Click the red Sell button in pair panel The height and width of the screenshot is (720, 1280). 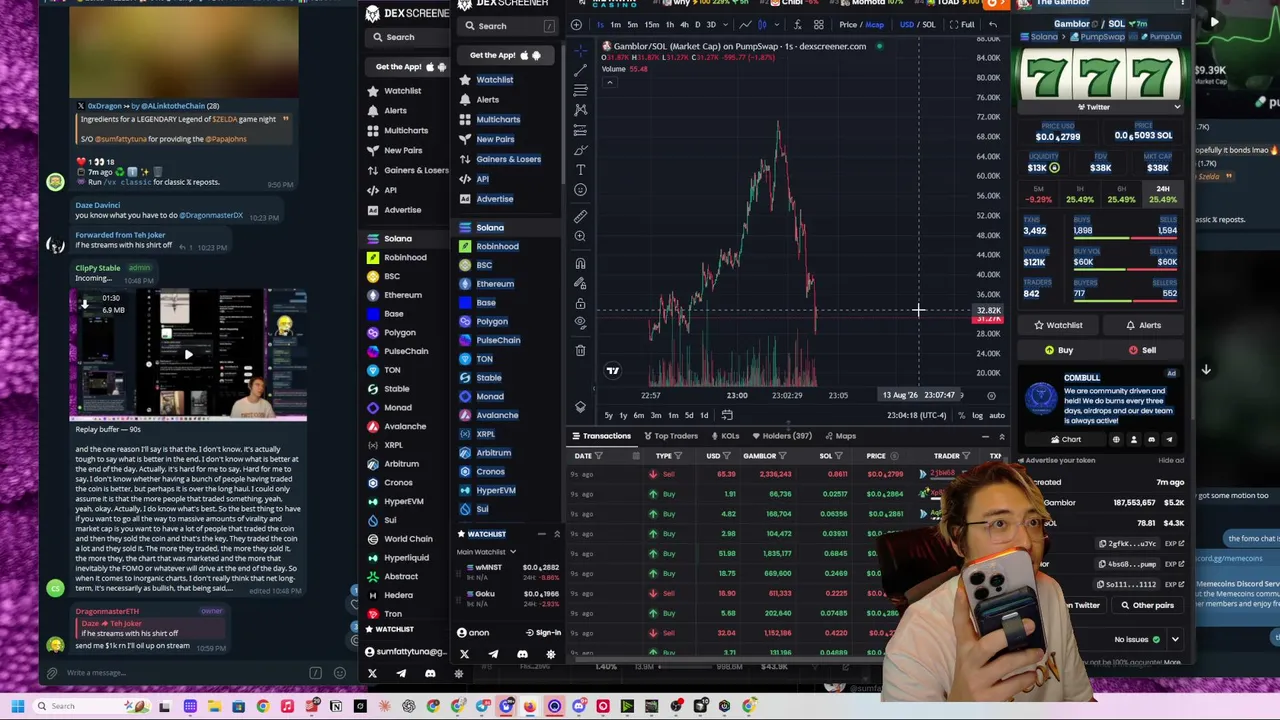(1142, 350)
